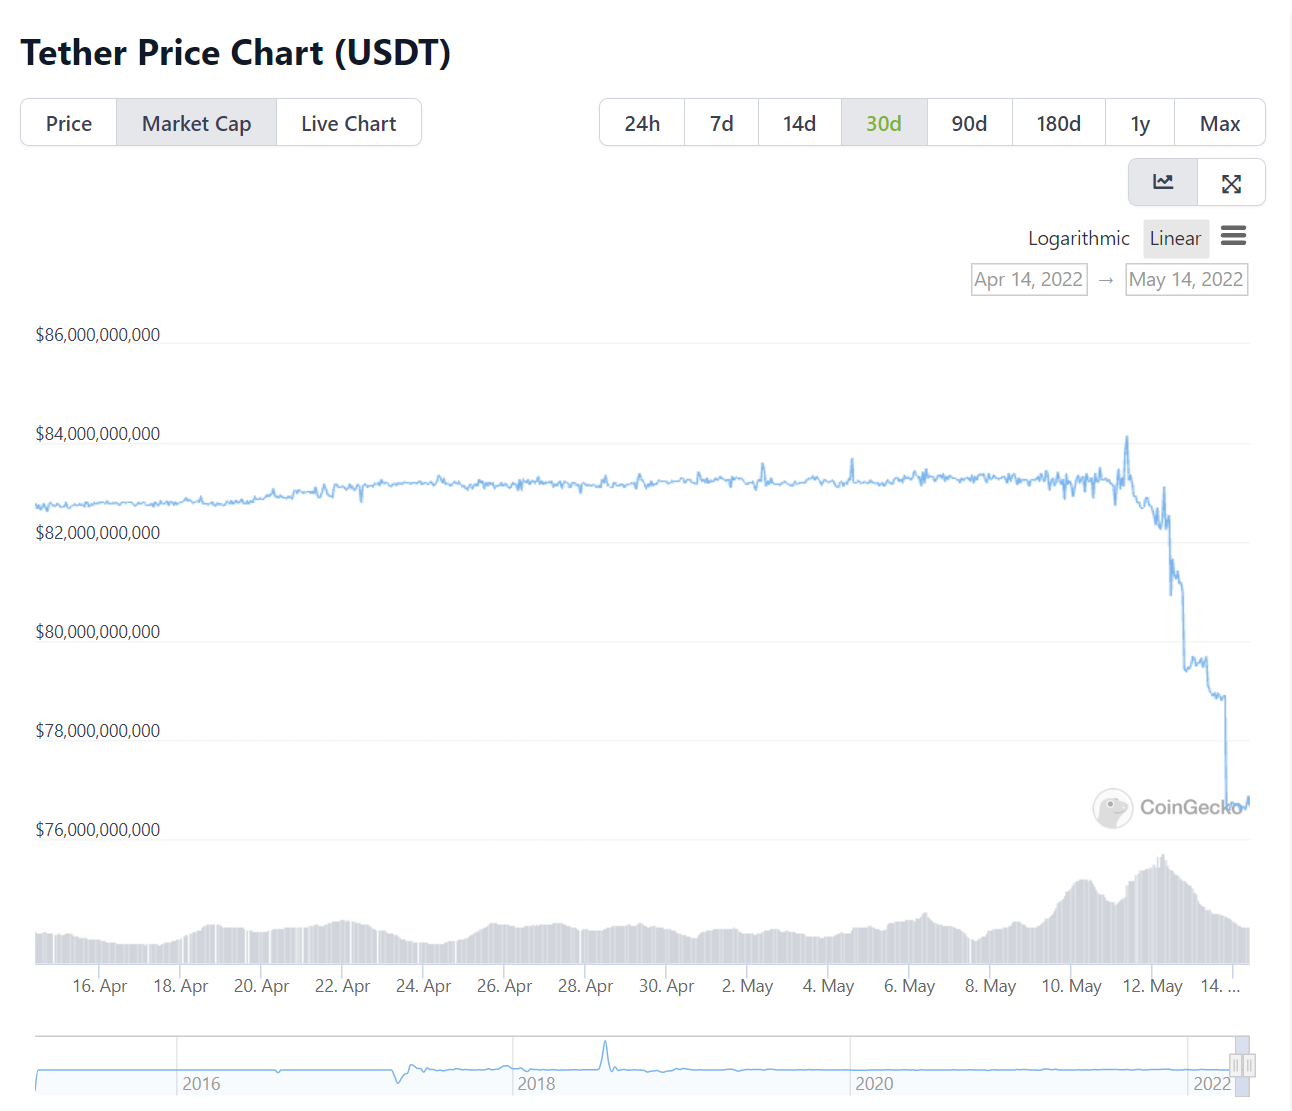This screenshot has width=1292, height=1111.
Task: Open the Live Chart tab
Action: click(x=349, y=123)
